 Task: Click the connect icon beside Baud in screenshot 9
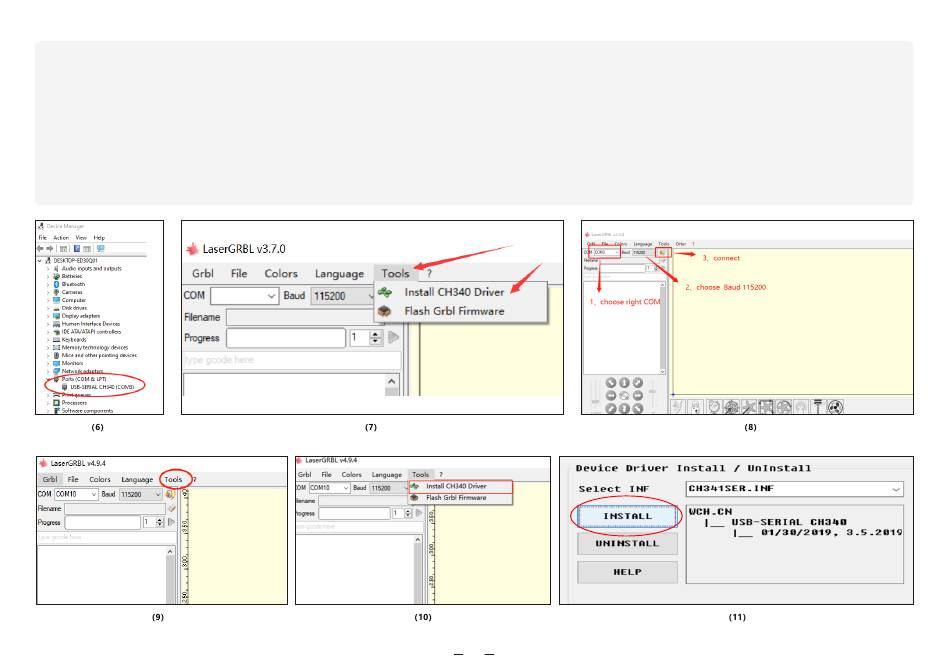(170, 494)
